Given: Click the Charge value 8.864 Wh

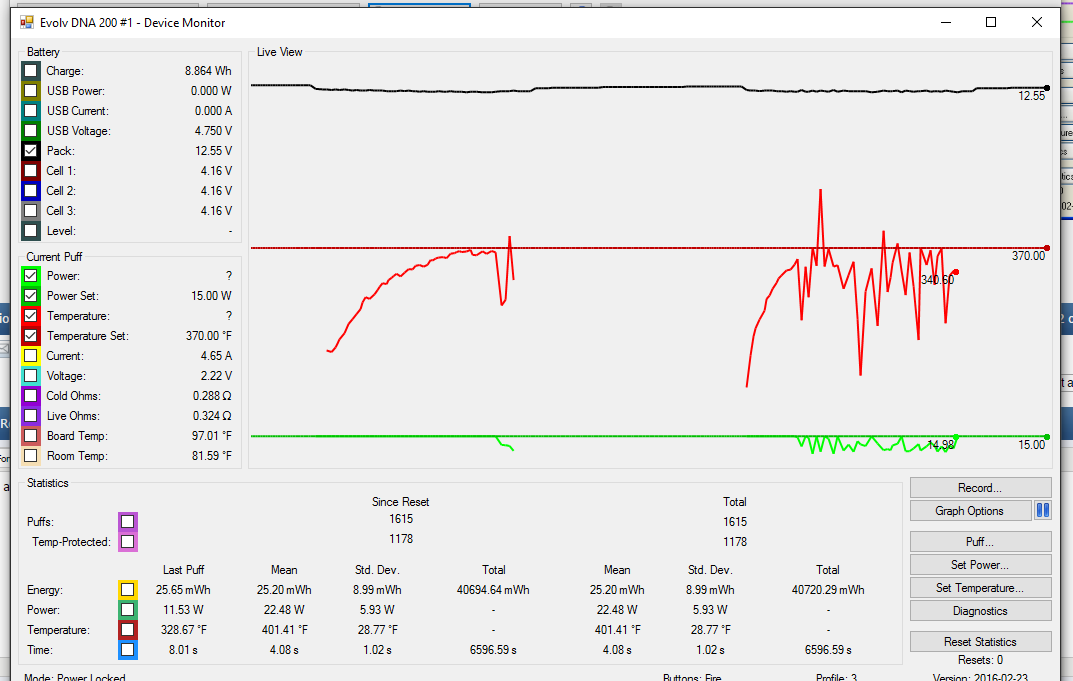Looking at the screenshot, I should pos(208,71).
